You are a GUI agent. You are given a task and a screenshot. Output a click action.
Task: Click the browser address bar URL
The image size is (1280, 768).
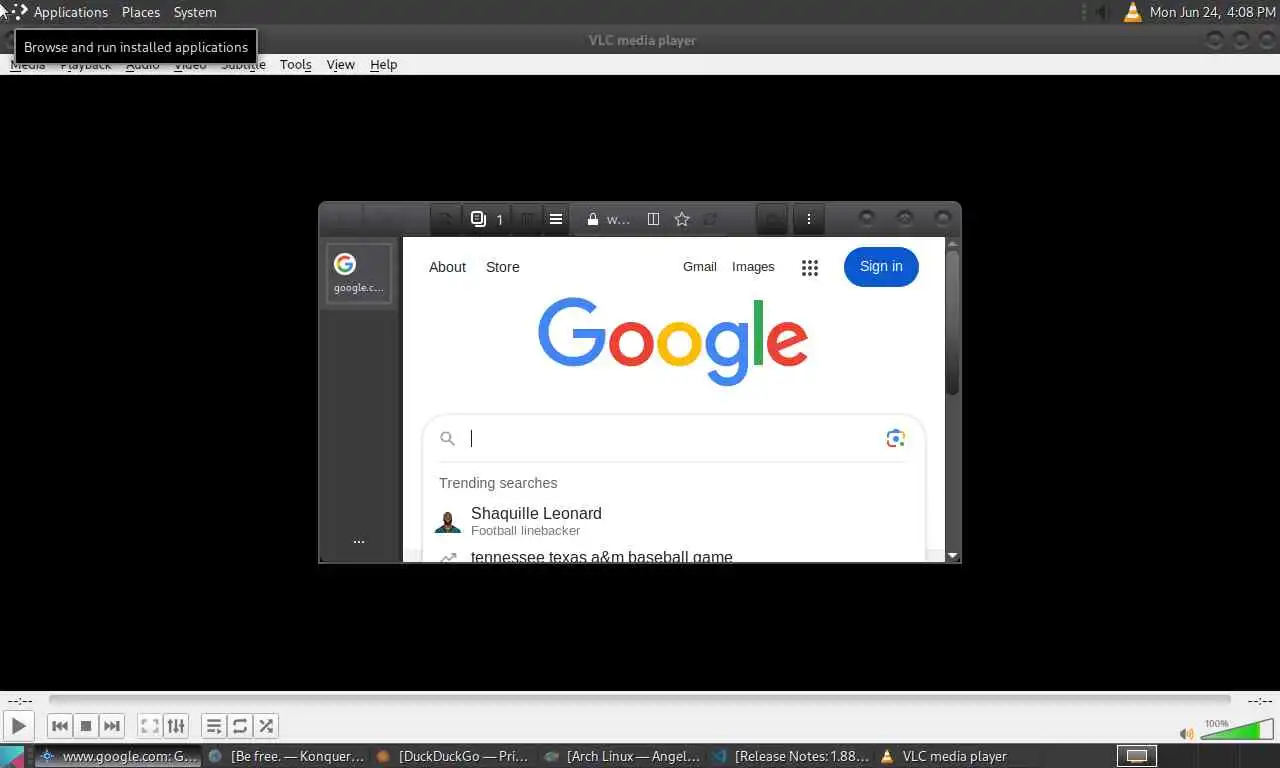coord(619,219)
